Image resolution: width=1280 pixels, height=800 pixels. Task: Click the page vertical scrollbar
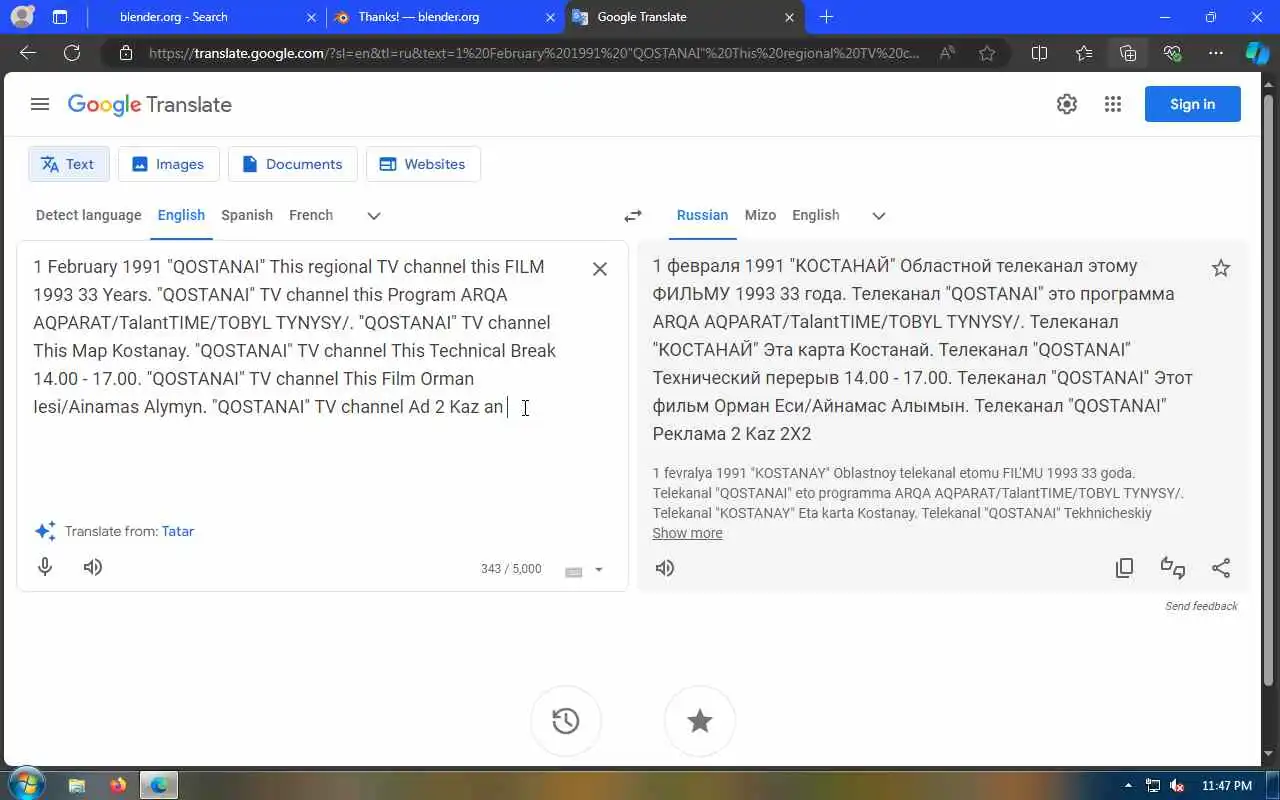point(1270,390)
